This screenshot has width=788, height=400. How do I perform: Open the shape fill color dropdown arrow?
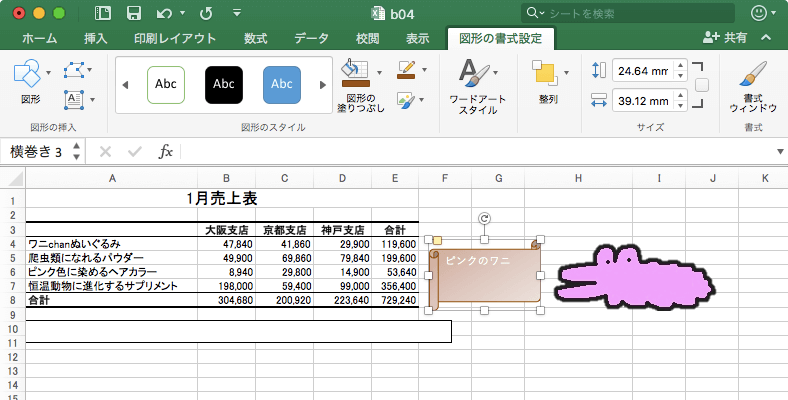tap(379, 73)
